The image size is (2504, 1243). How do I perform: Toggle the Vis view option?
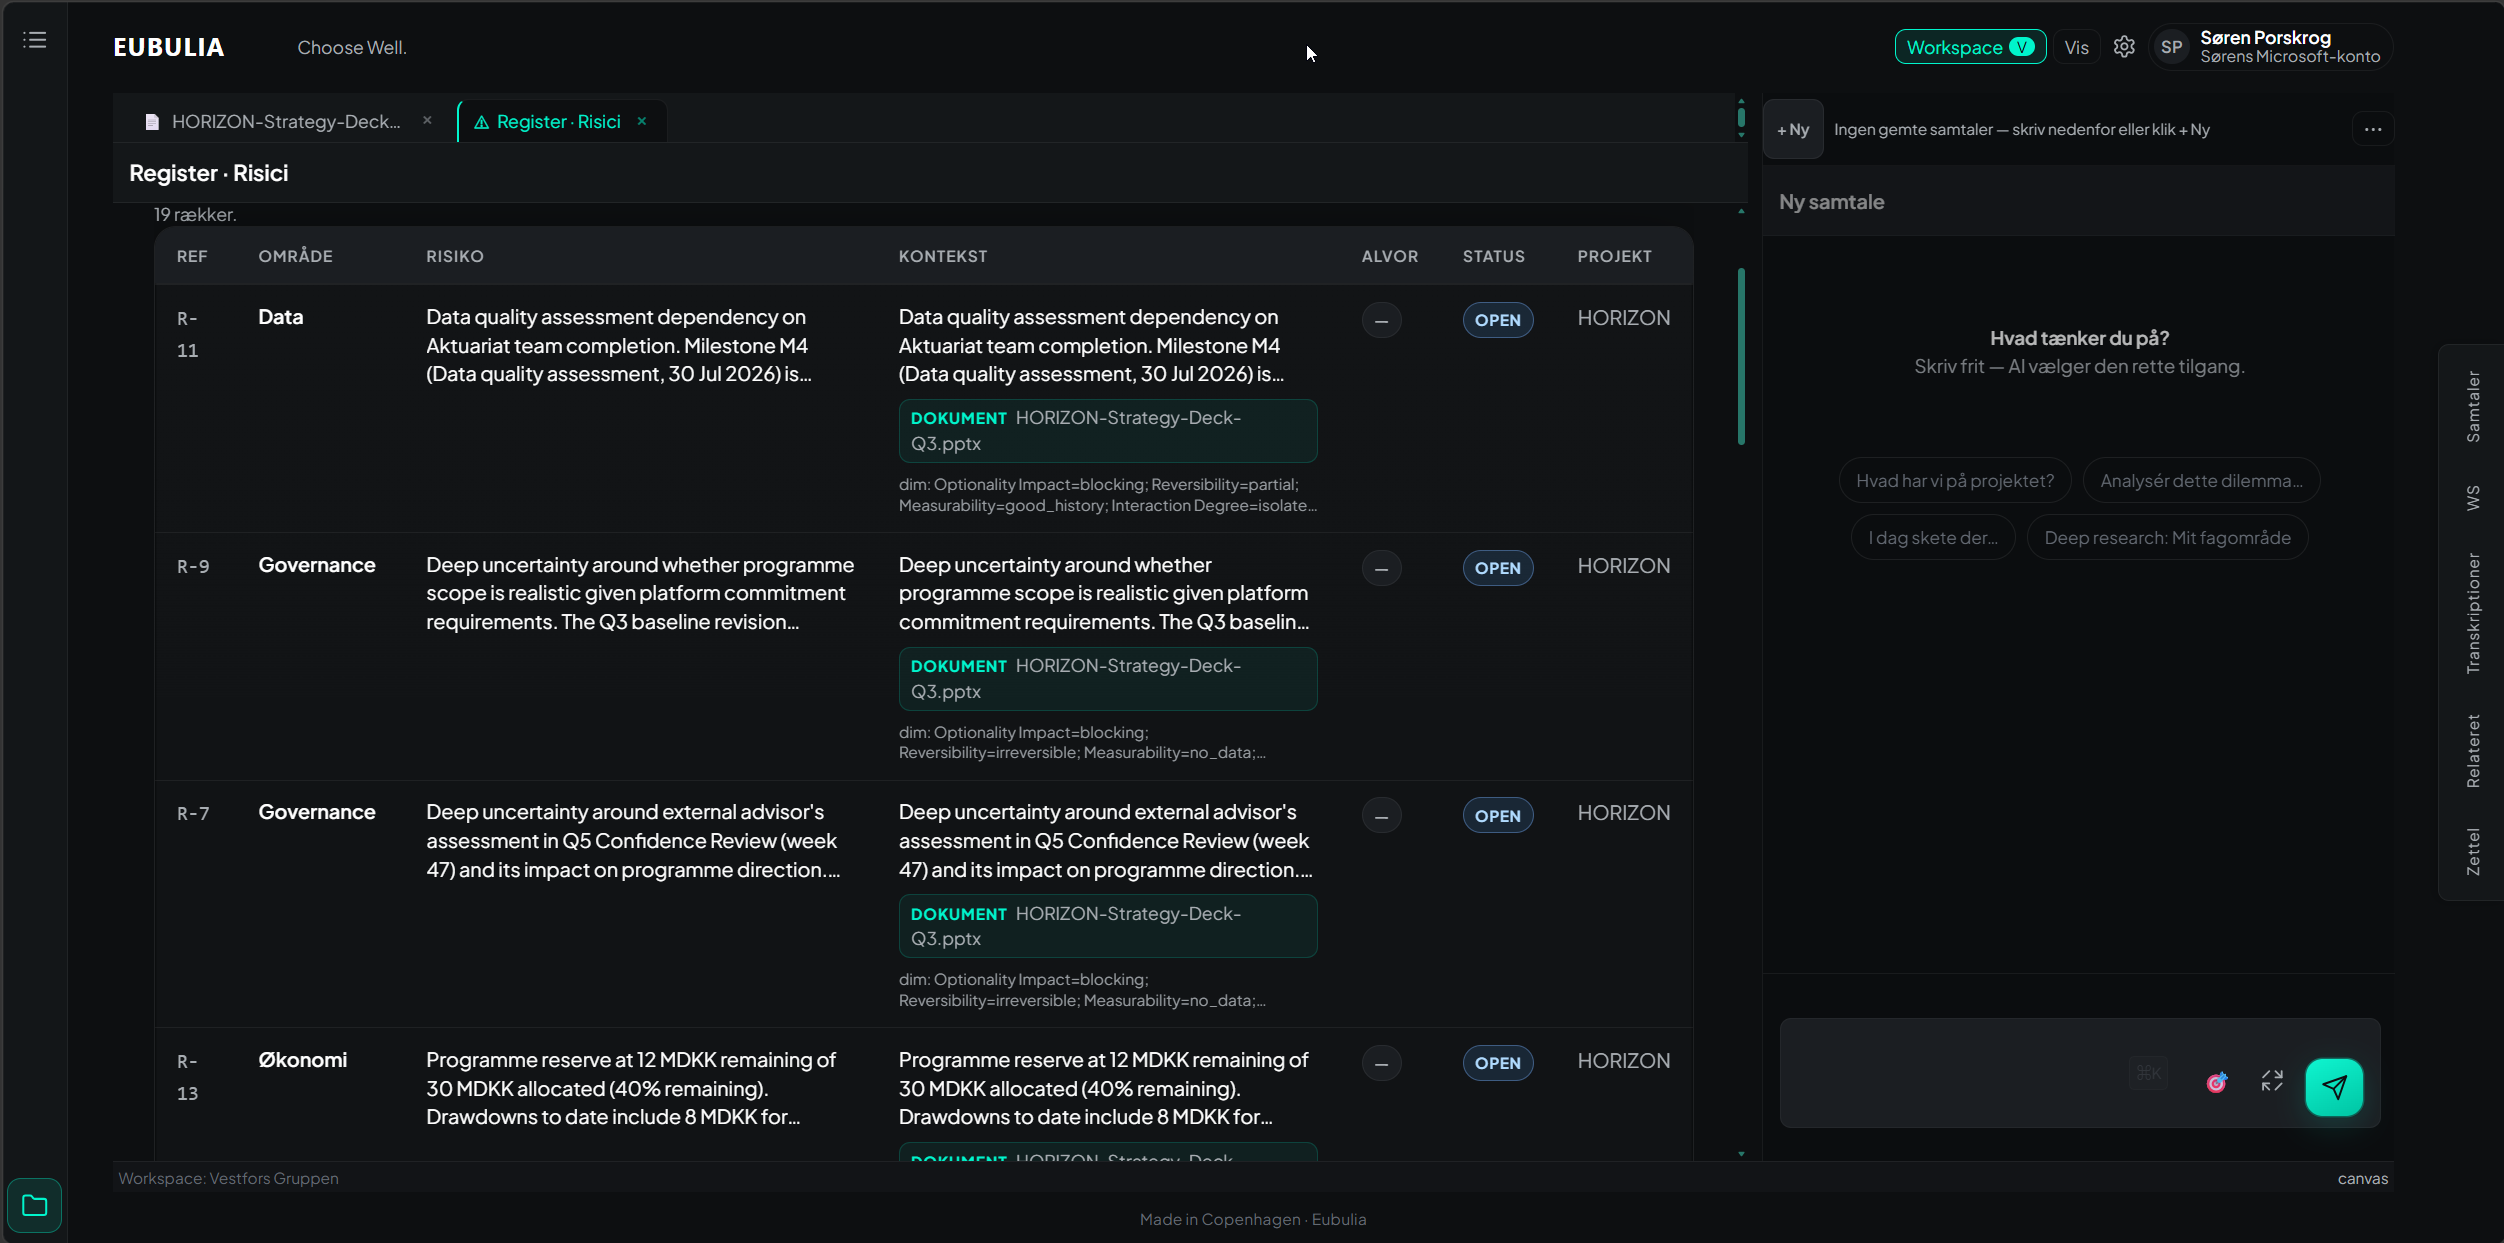tap(2076, 47)
